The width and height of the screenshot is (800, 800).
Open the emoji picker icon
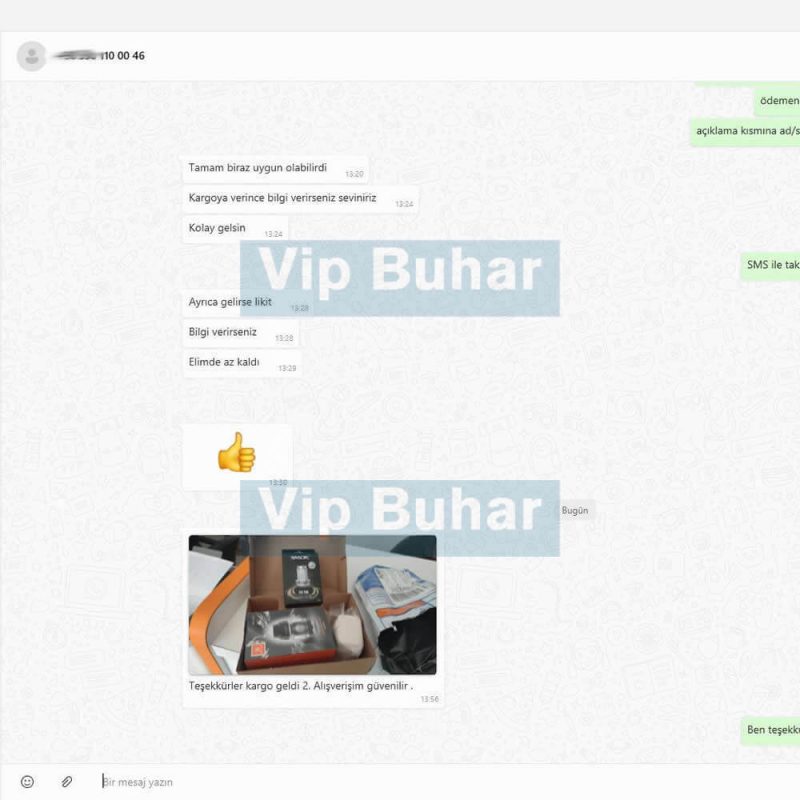pos(27,781)
